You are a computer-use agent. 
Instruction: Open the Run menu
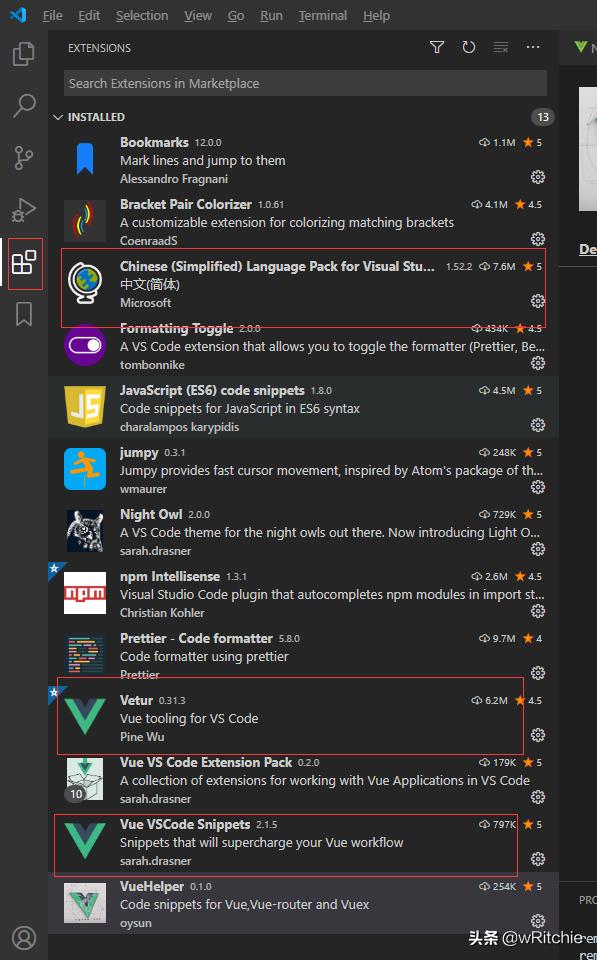(x=271, y=15)
